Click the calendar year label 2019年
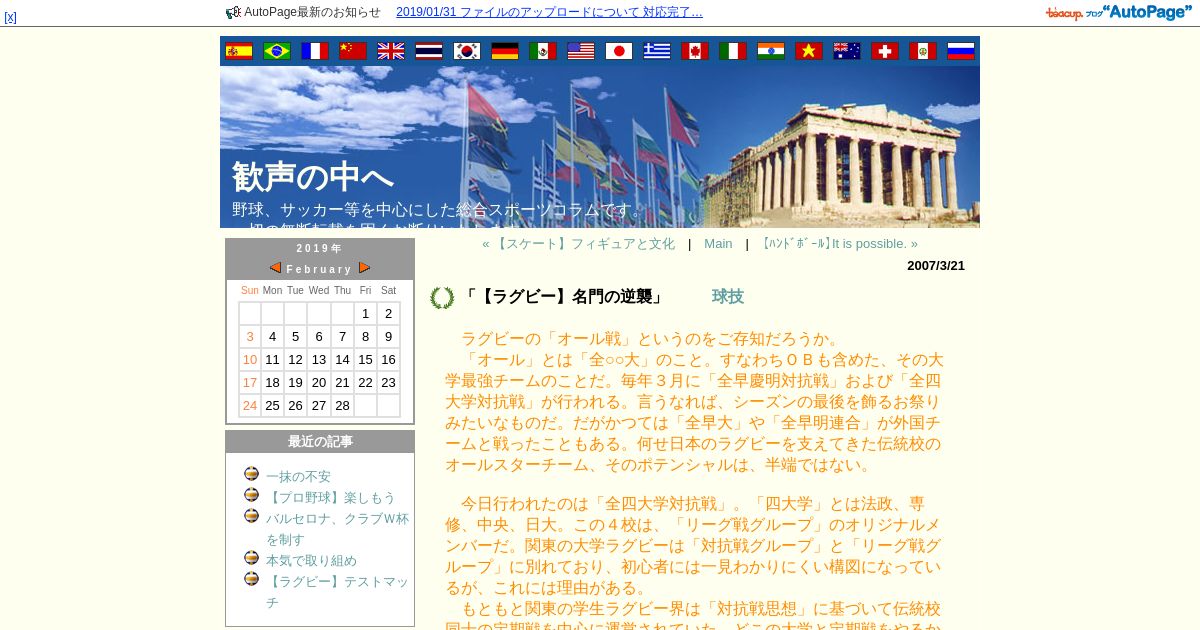The height and width of the screenshot is (630, 1200). tap(320, 249)
